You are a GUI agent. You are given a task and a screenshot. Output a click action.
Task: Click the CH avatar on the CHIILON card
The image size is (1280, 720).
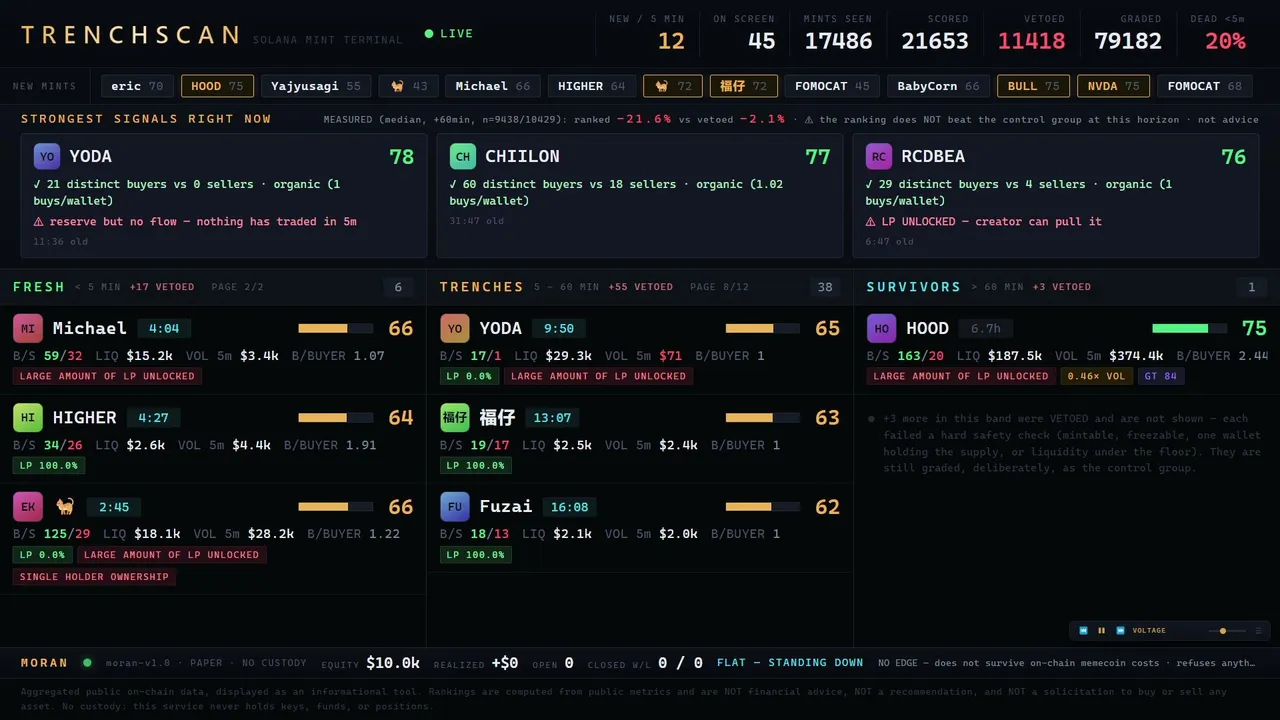tap(462, 156)
